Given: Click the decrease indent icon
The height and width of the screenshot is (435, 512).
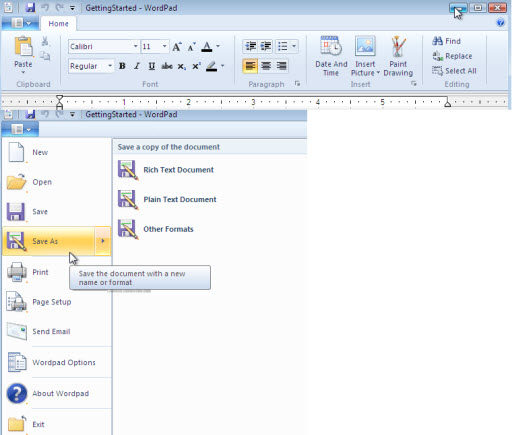Looking at the screenshot, I should click(x=251, y=46).
